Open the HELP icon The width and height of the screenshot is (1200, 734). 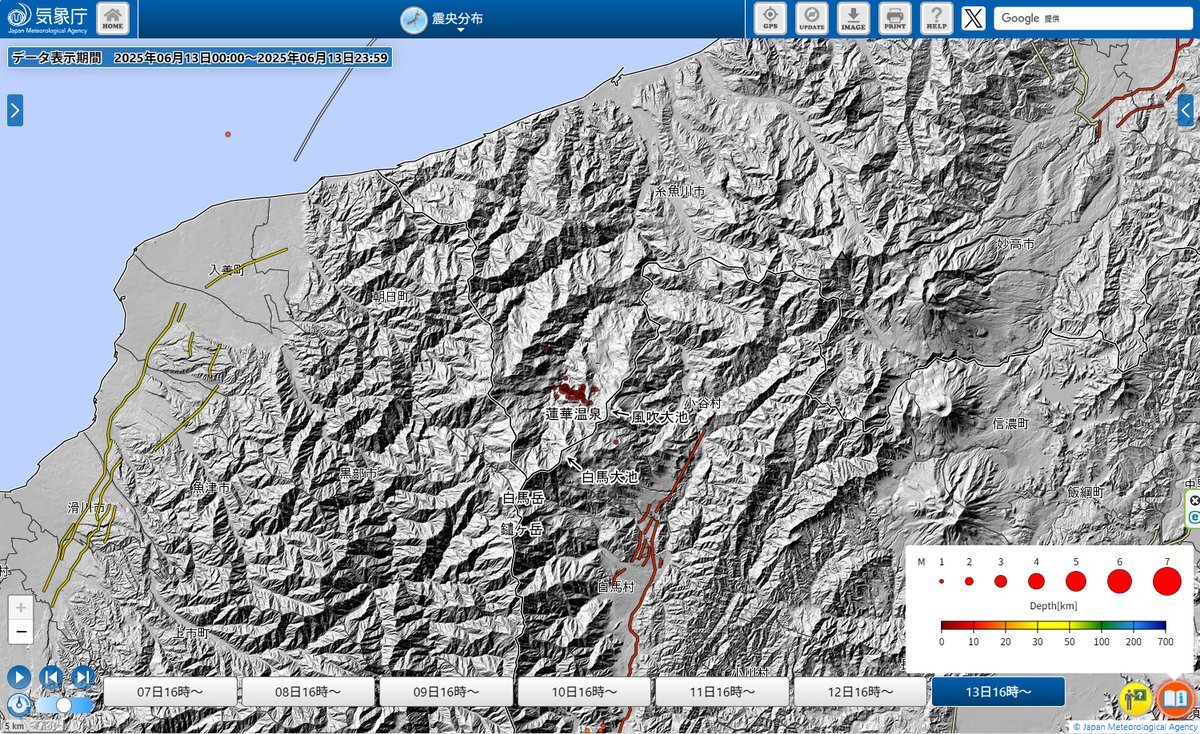tap(936, 18)
